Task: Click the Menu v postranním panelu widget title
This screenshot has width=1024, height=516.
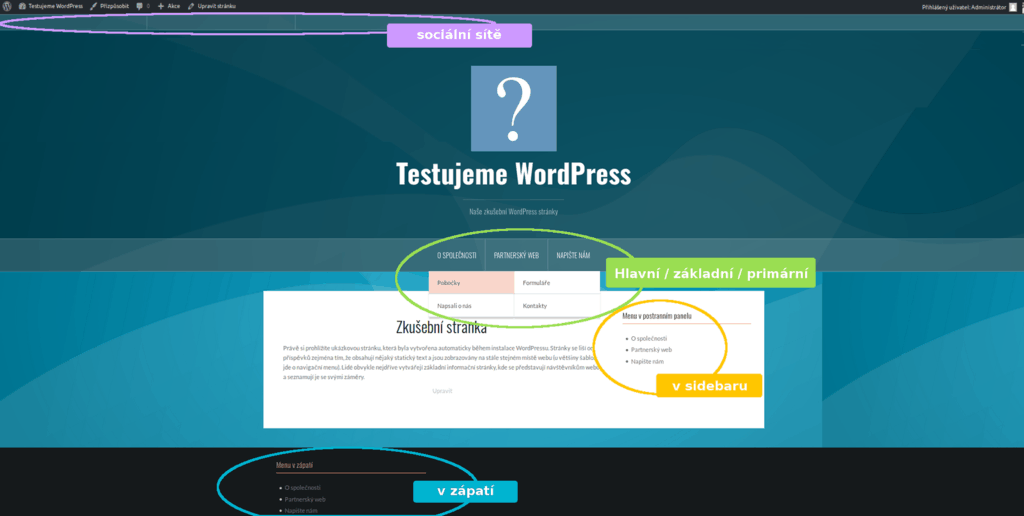Action: (x=657, y=316)
